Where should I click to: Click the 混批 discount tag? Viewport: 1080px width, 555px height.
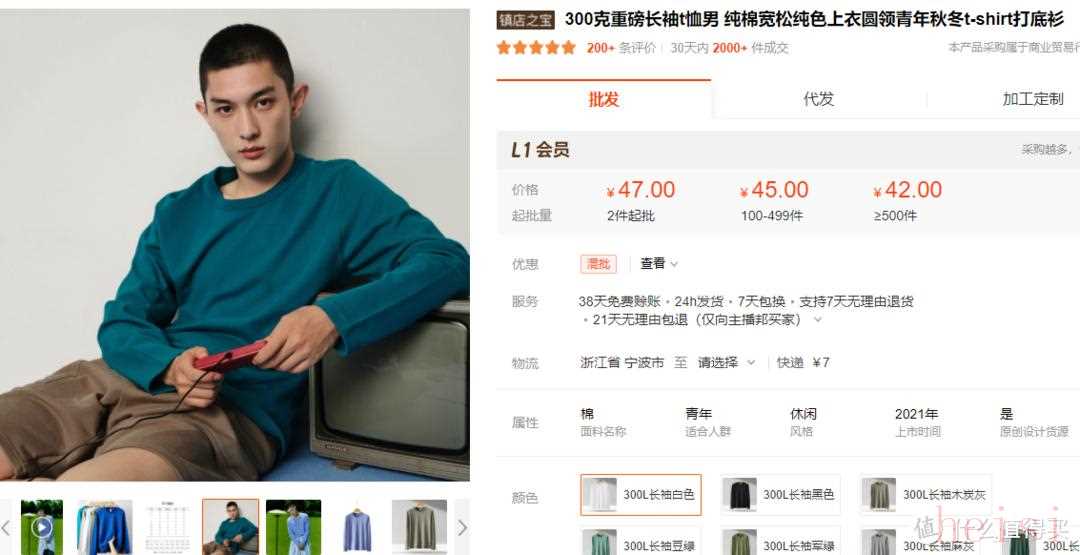599,264
